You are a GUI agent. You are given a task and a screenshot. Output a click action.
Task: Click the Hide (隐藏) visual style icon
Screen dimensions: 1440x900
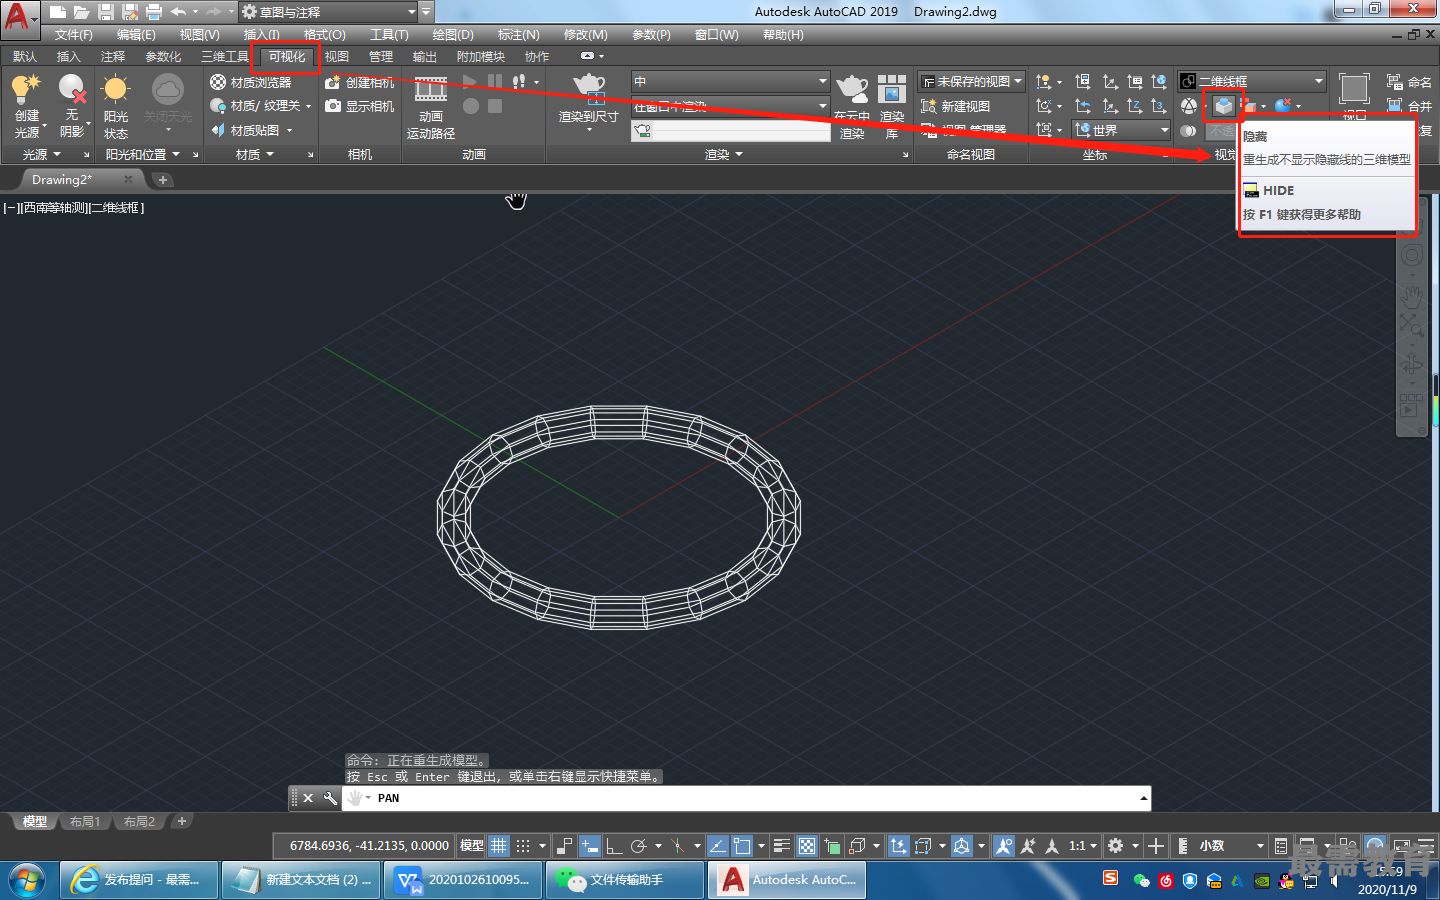(x=1224, y=105)
